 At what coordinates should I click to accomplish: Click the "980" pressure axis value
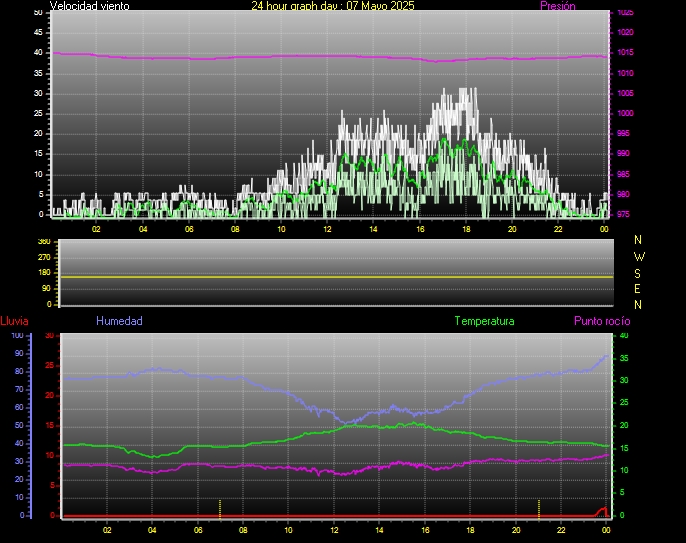coord(623,194)
